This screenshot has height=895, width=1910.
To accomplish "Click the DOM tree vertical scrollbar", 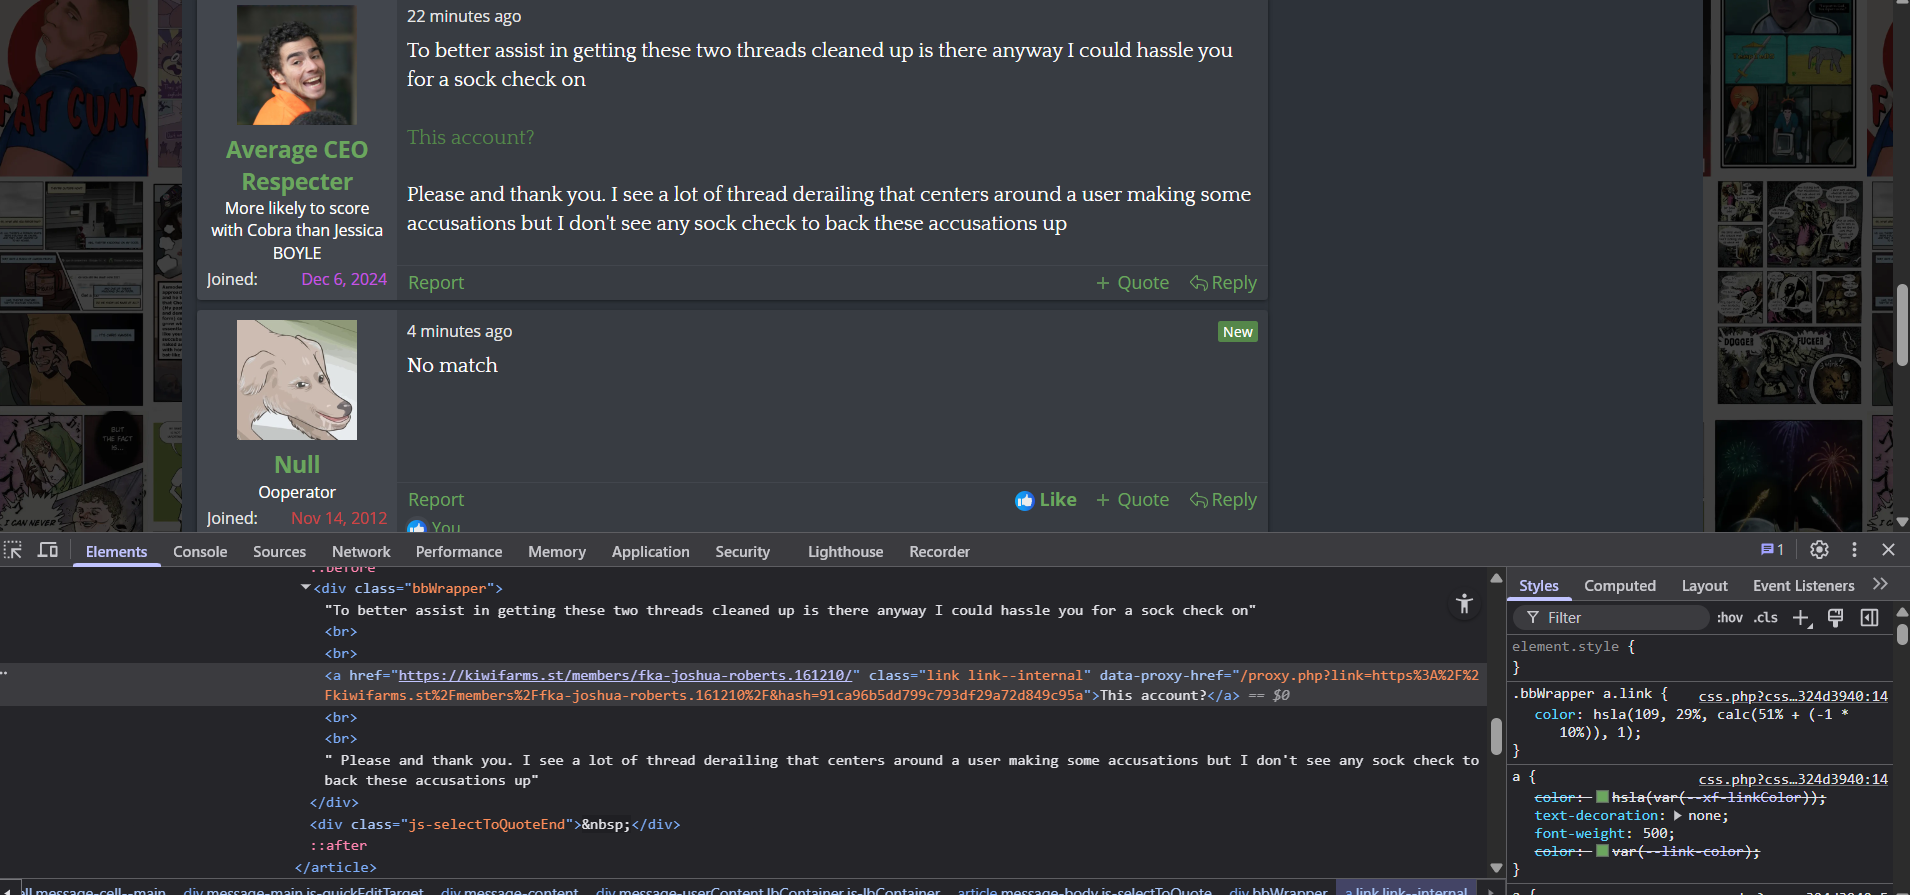I will click(1496, 736).
